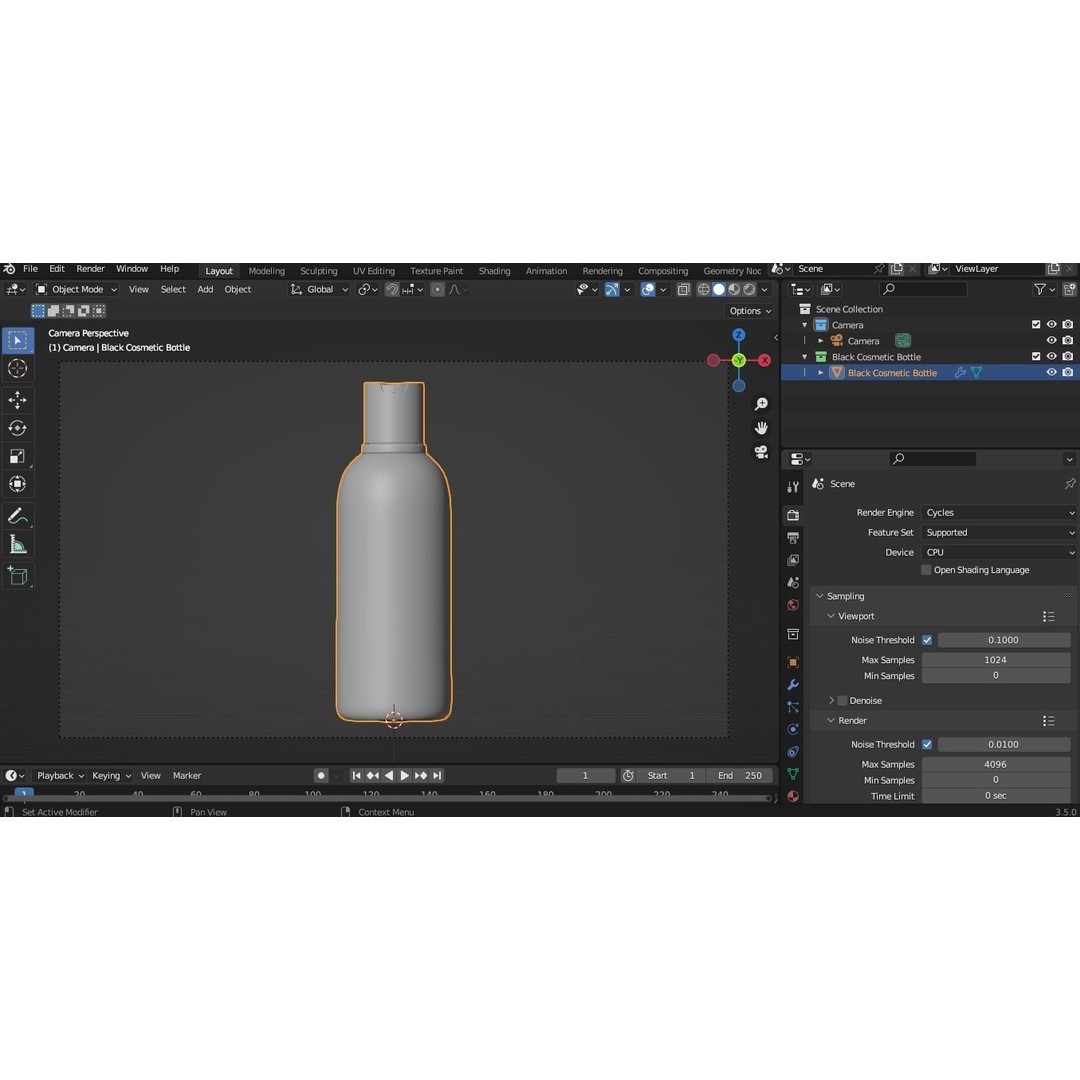
Task: Toggle Viewport Noise Threshold checkbox
Action: [927, 640]
